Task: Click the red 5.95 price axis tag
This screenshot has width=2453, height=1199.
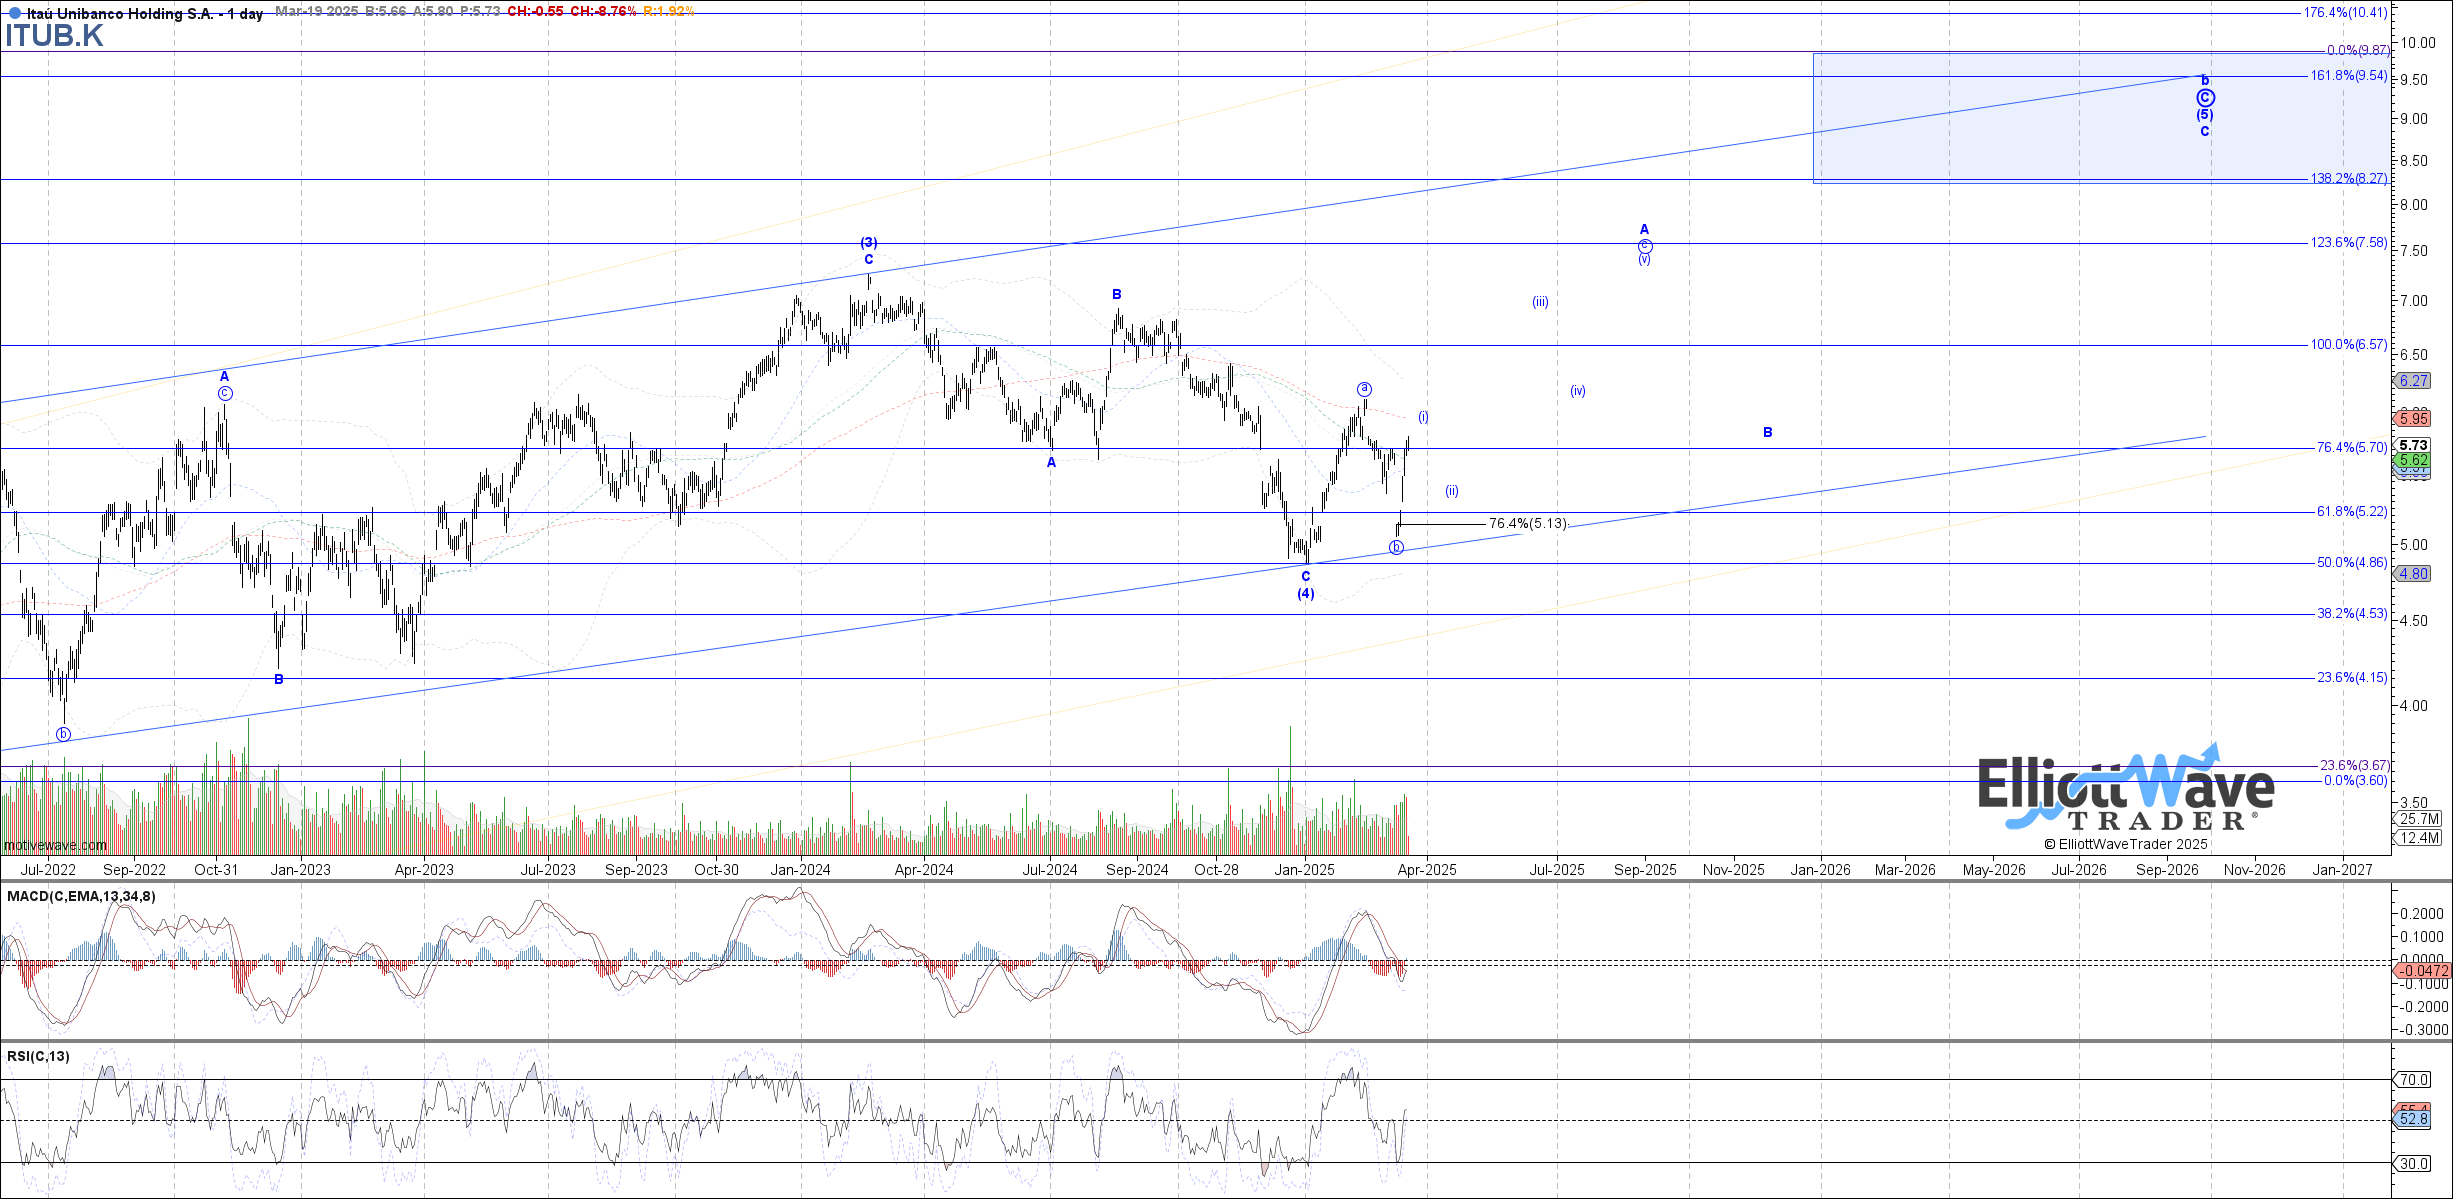Action: click(x=2413, y=419)
